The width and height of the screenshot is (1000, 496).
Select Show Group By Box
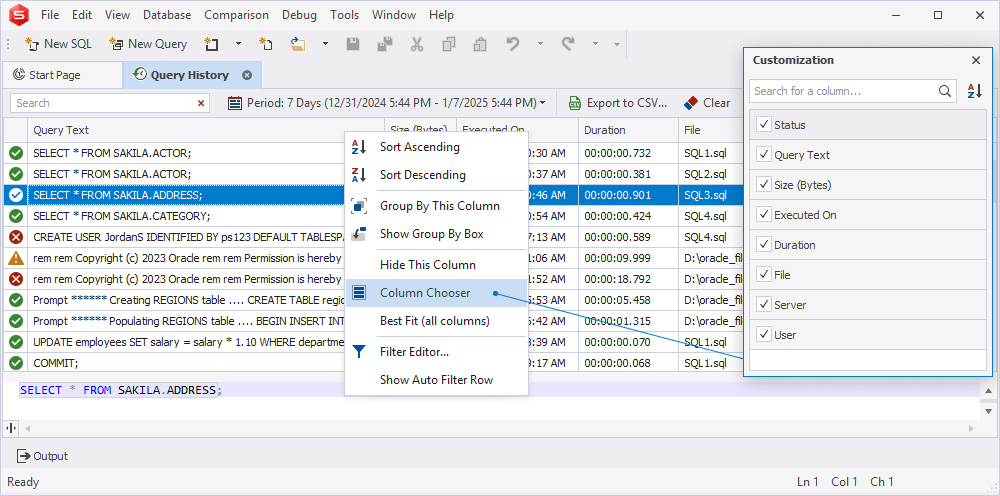point(436,234)
